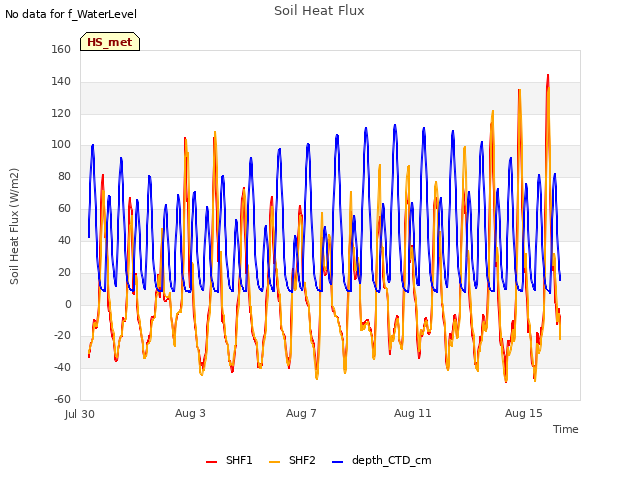The height and width of the screenshot is (480, 640).
Task: Click the HS_met label badge
Action: [110, 42]
